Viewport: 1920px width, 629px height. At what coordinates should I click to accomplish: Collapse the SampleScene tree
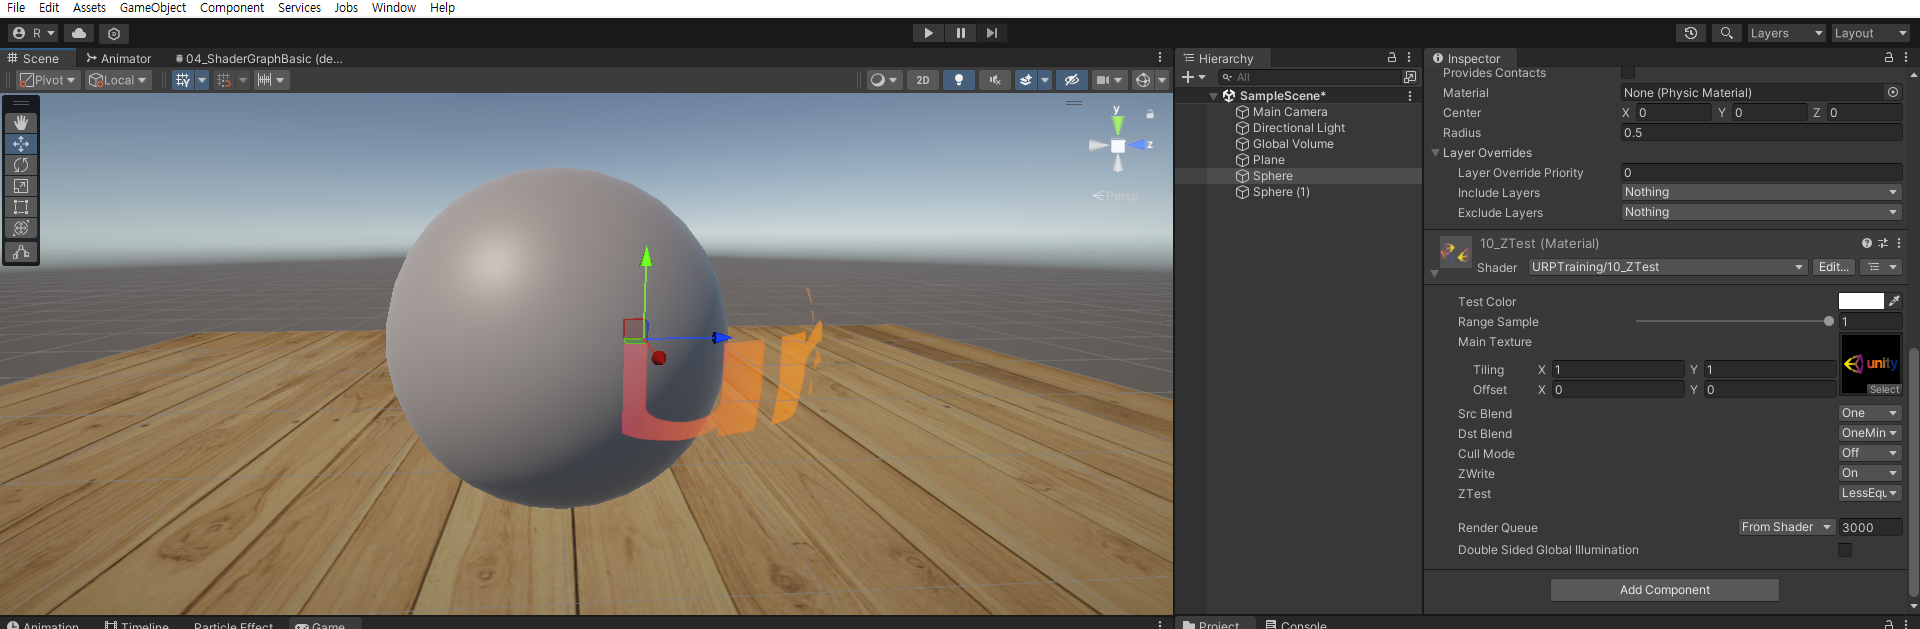(1213, 96)
